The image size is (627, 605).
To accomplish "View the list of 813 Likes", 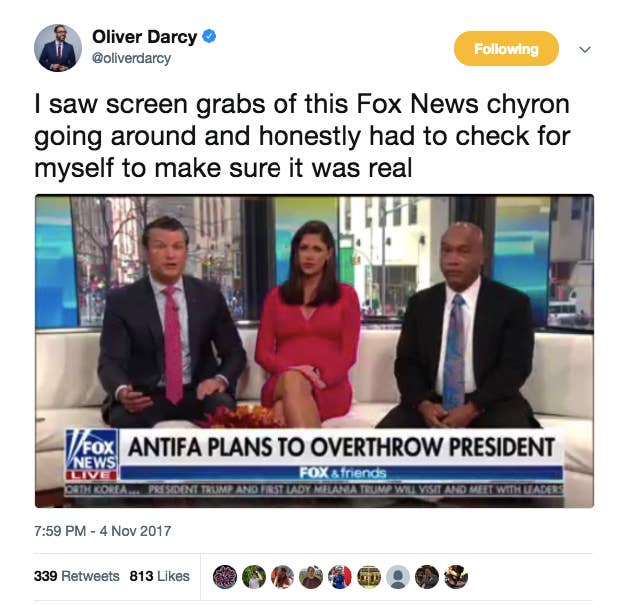I will (x=160, y=576).
